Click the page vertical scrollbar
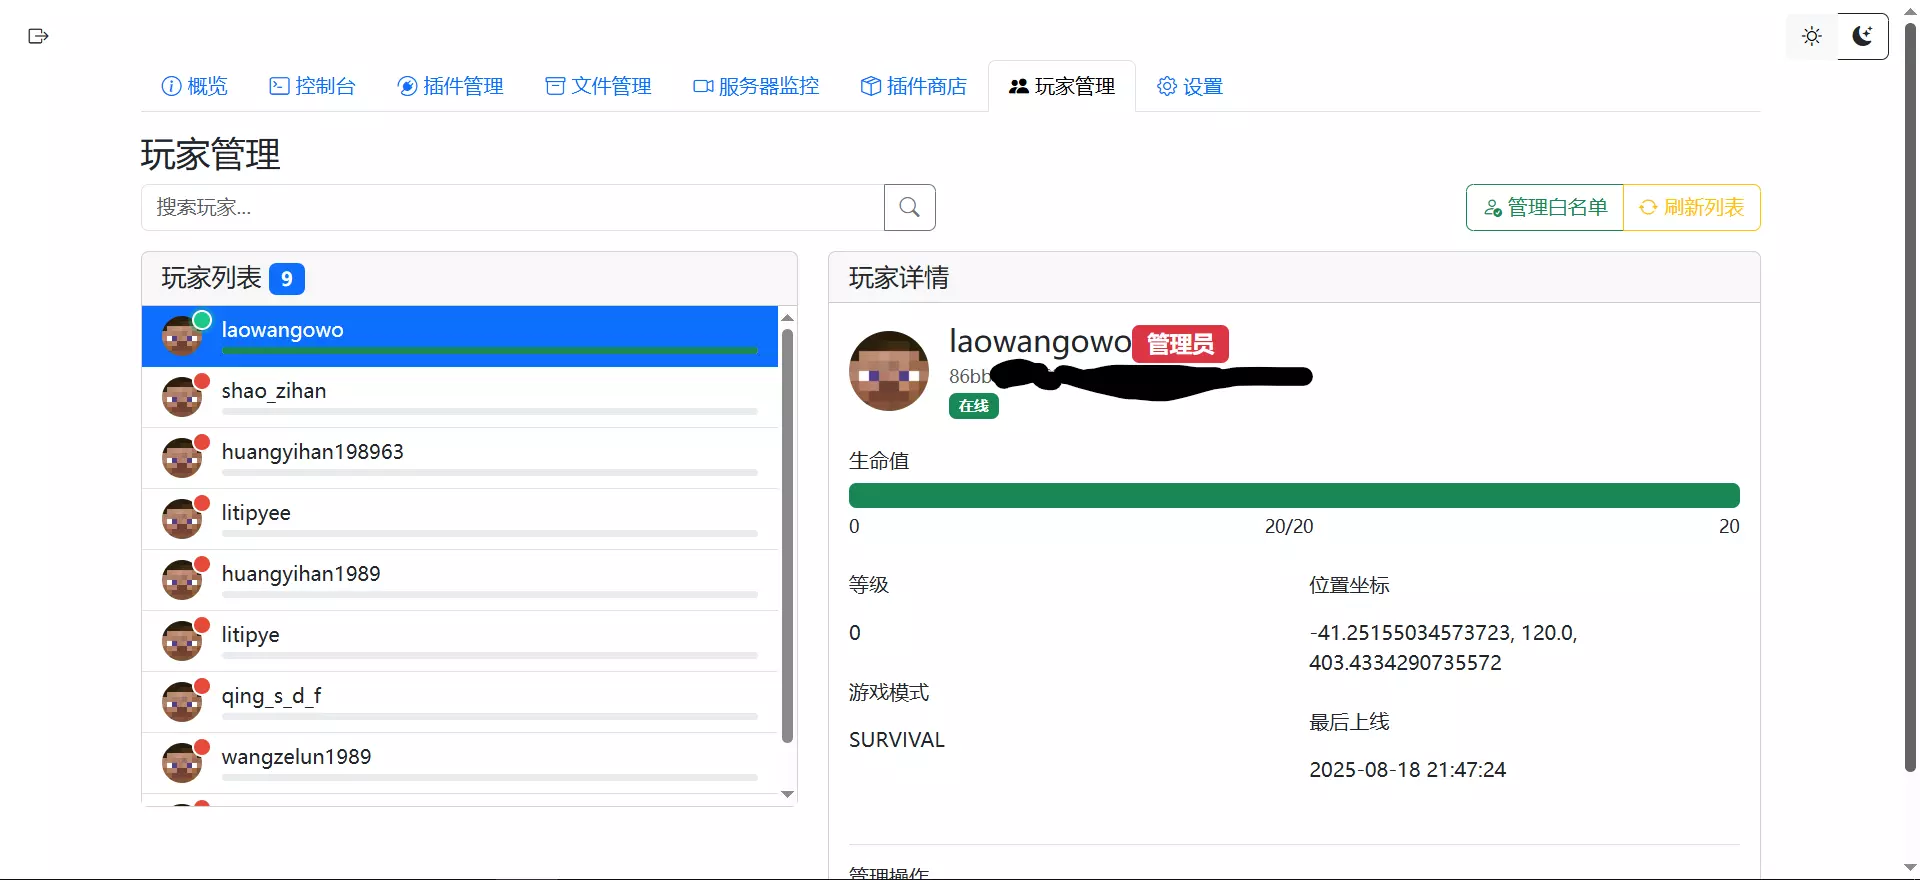Screen dimensions: 1920x880 pos(1910,397)
